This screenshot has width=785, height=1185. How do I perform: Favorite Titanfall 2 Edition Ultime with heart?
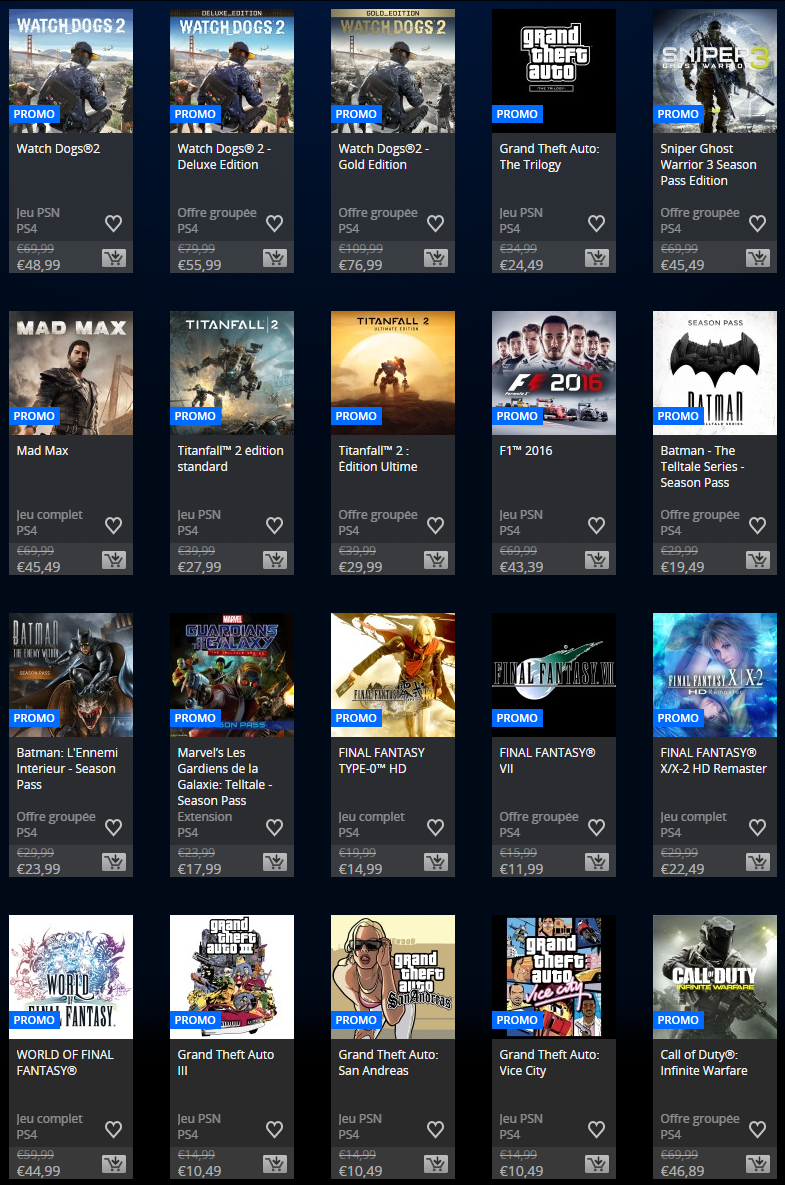(435, 525)
